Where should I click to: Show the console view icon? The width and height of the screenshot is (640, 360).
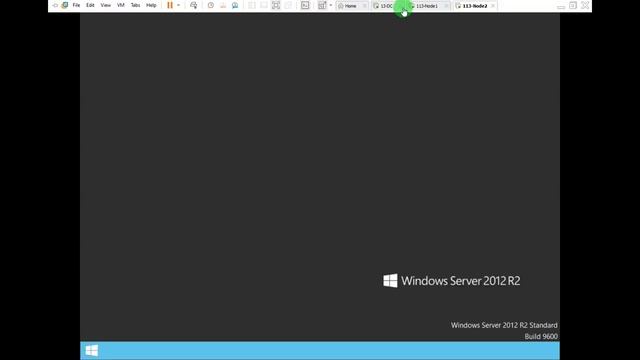[305, 5]
